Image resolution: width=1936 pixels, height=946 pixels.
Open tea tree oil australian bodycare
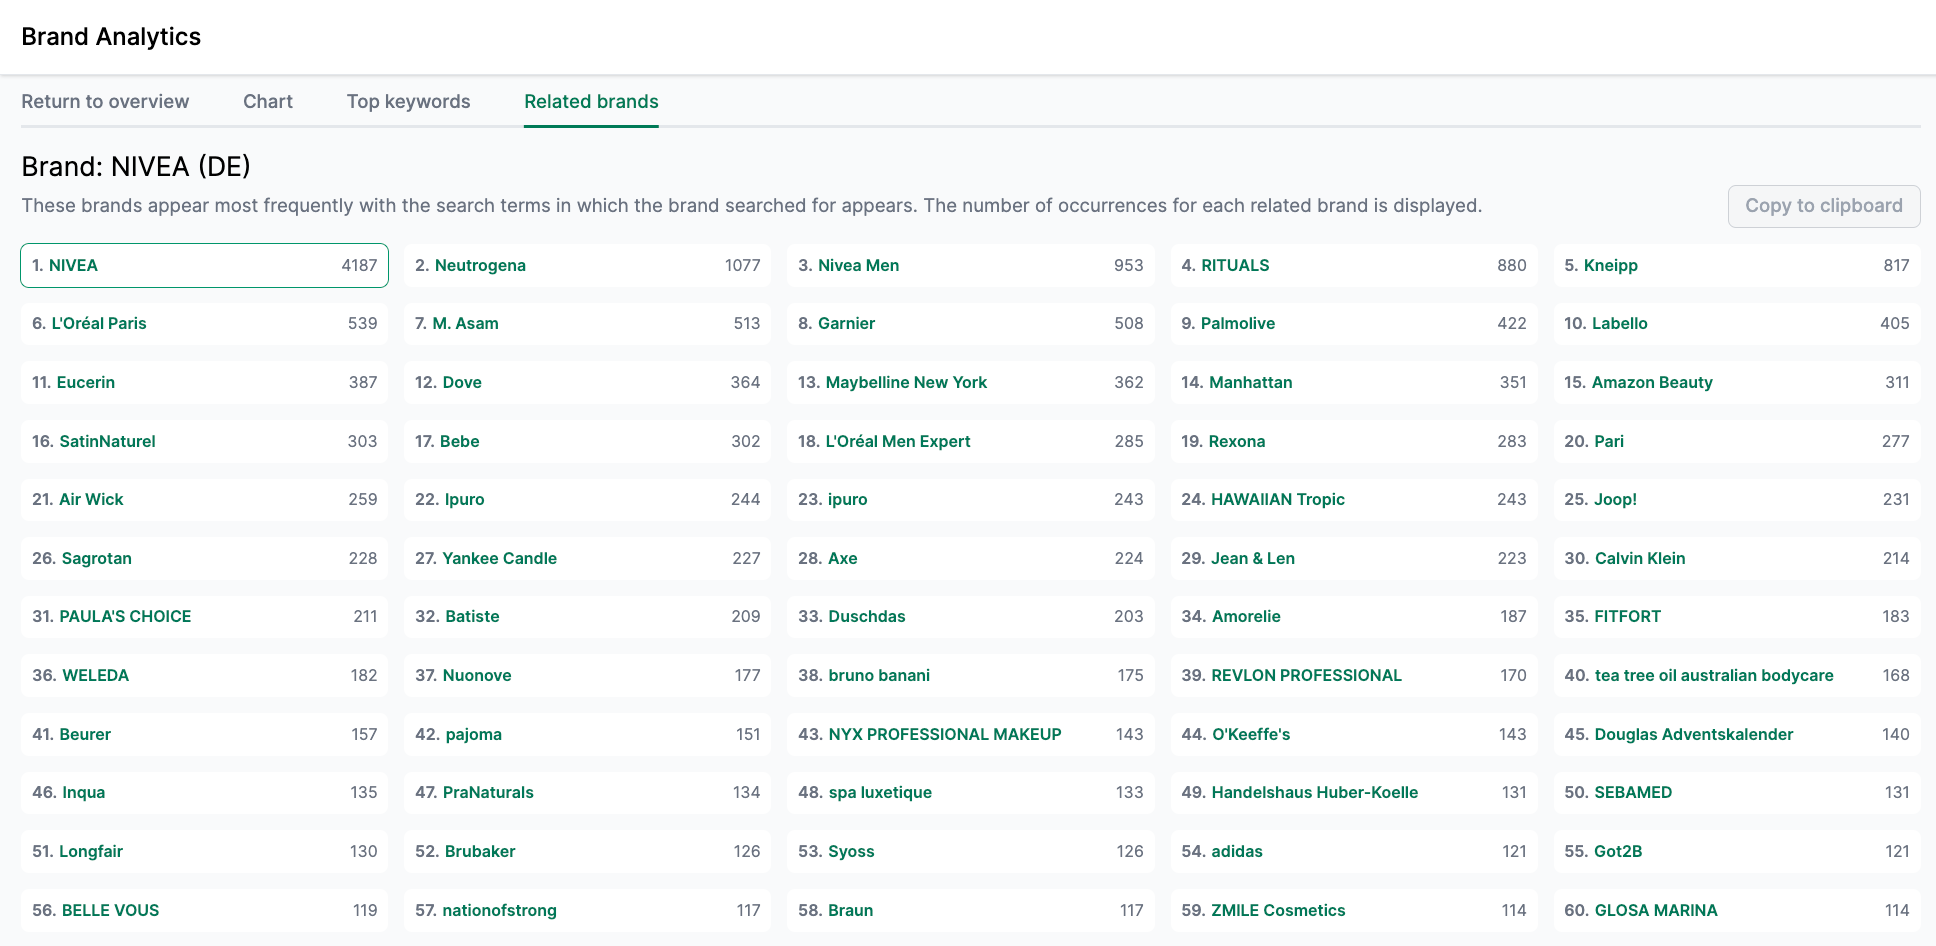click(1713, 675)
